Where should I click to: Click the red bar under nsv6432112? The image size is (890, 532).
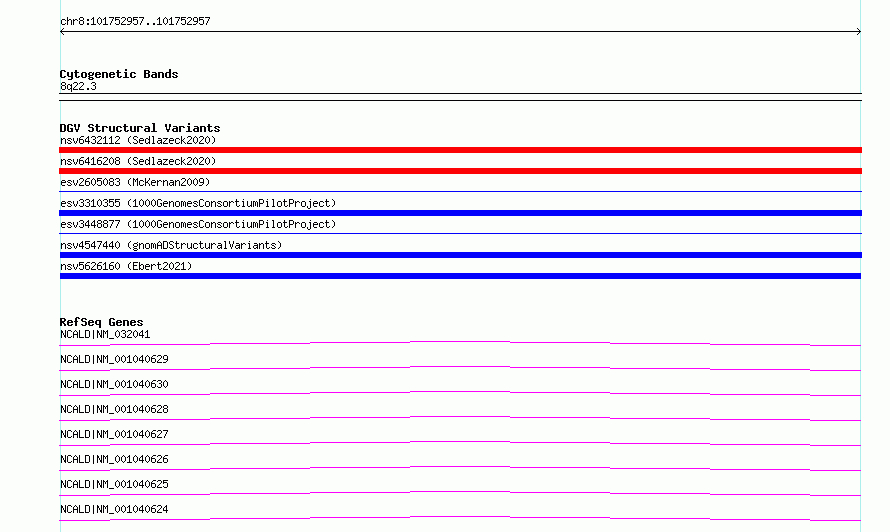click(460, 150)
